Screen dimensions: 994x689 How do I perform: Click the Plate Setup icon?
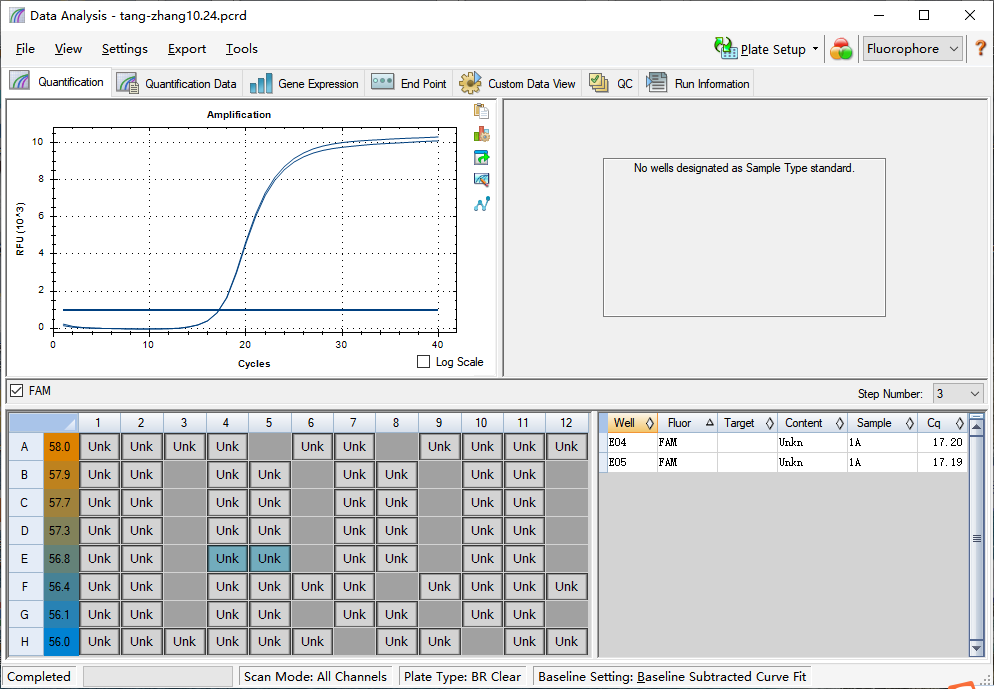point(726,48)
